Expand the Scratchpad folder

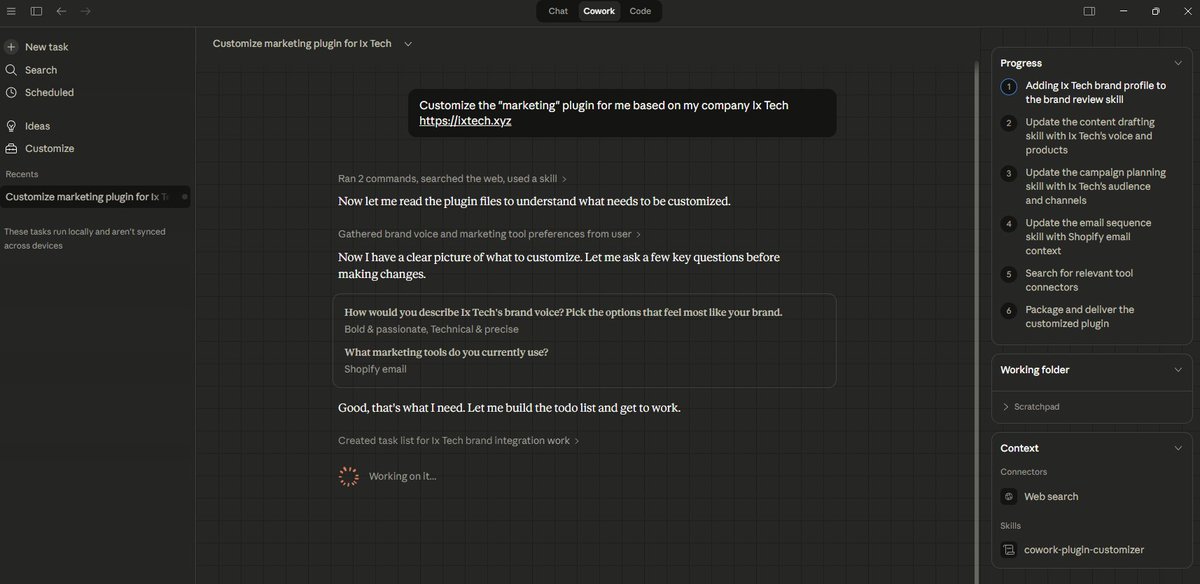1030,407
